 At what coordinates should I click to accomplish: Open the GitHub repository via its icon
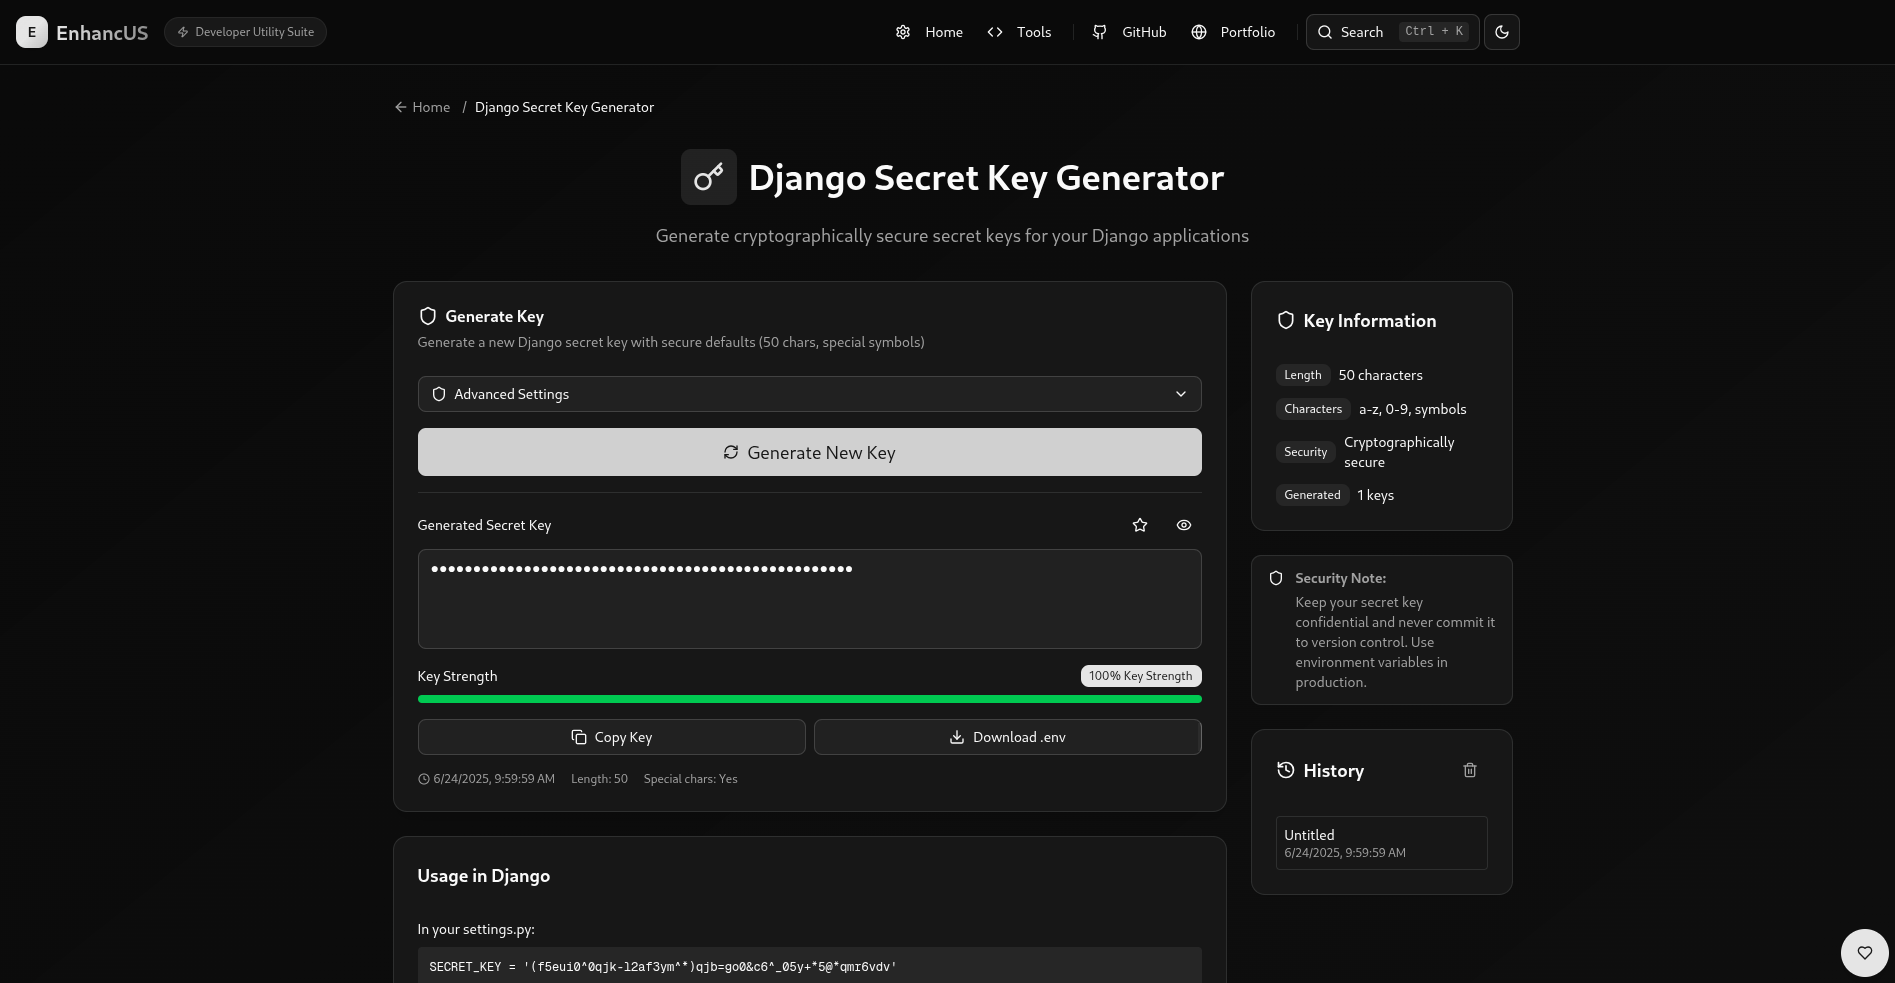point(1100,31)
